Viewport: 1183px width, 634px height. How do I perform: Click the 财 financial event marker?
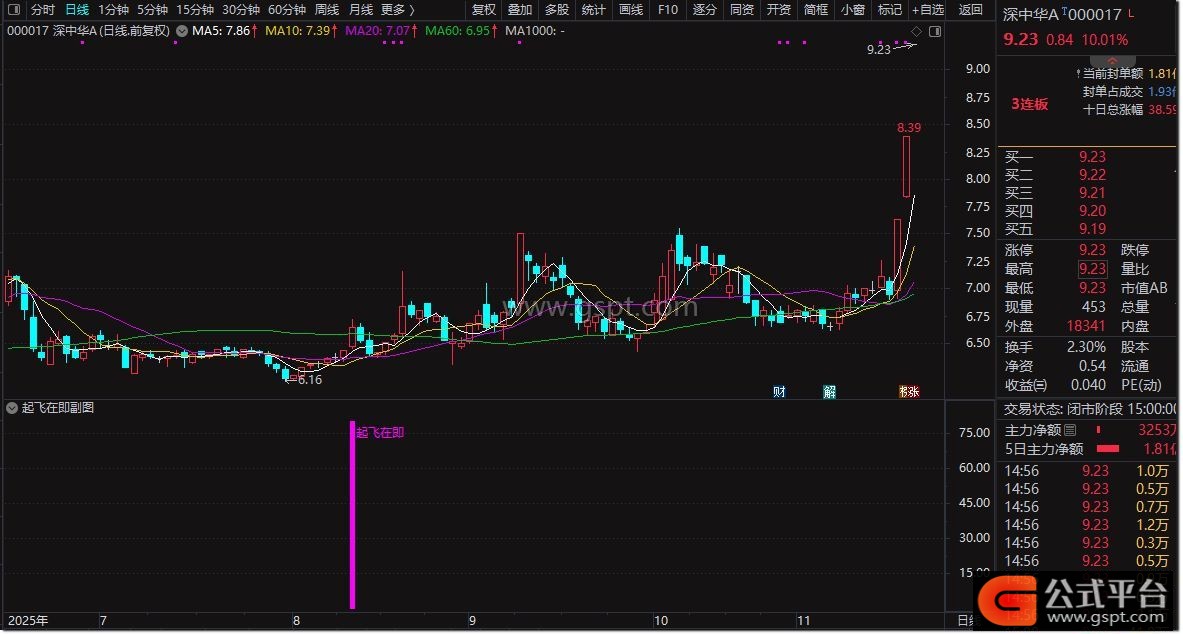(779, 392)
